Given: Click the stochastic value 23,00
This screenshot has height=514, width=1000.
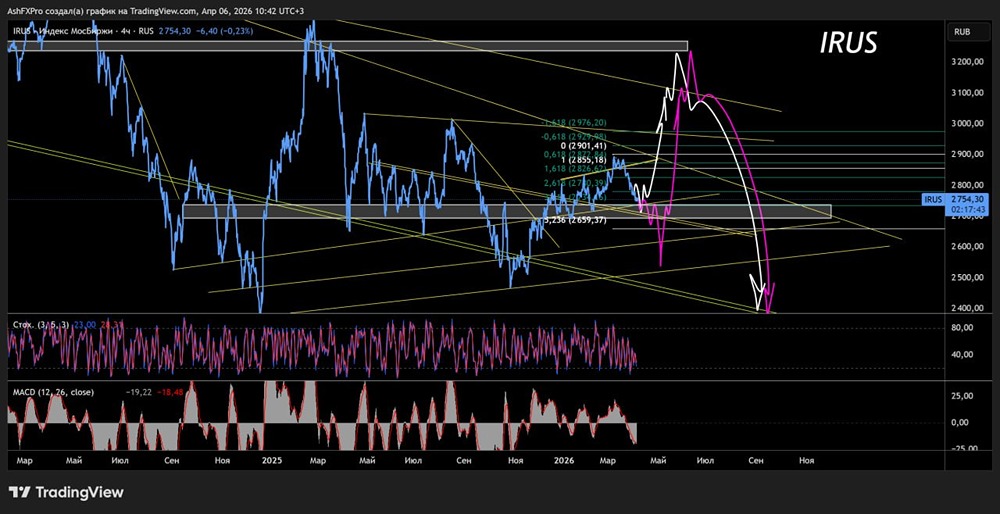Looking at the screenshot, I should [84, 325].
